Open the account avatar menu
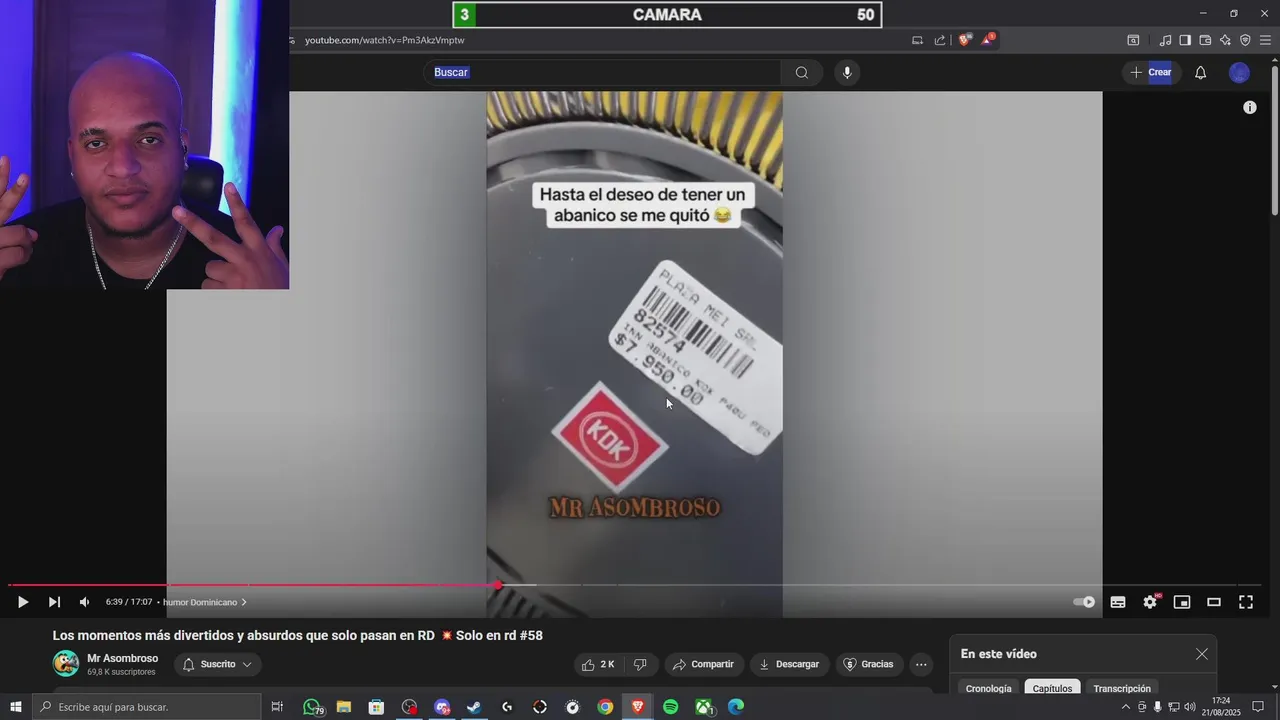This screenshot has width=1280, height=720. (1239, 72)
